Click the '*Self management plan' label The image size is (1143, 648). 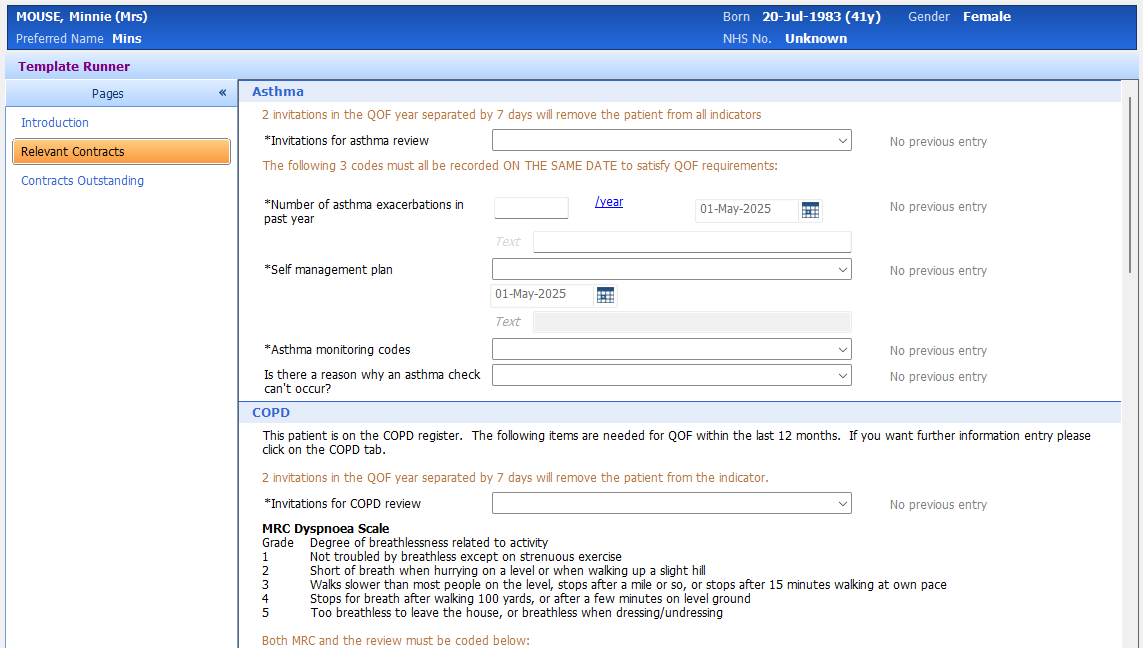pos(328,270)
